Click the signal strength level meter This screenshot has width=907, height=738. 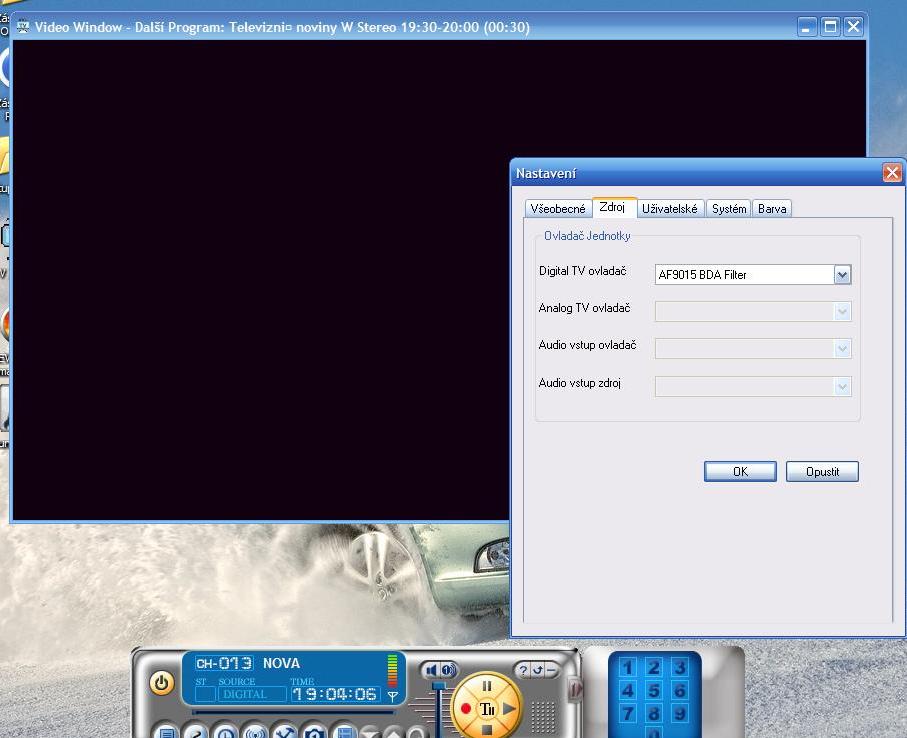(x=392, y=671)
